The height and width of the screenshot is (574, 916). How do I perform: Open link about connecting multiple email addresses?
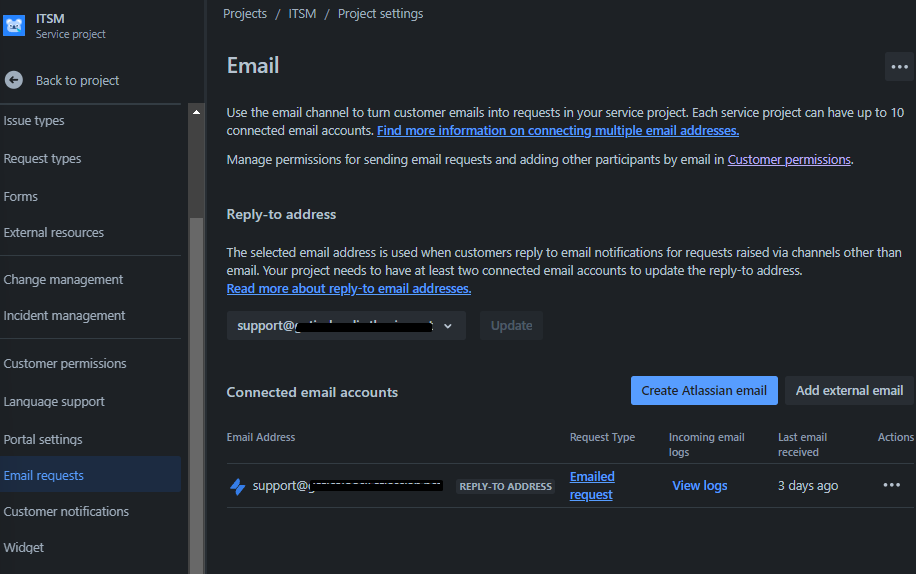click(x=558, y=130)
